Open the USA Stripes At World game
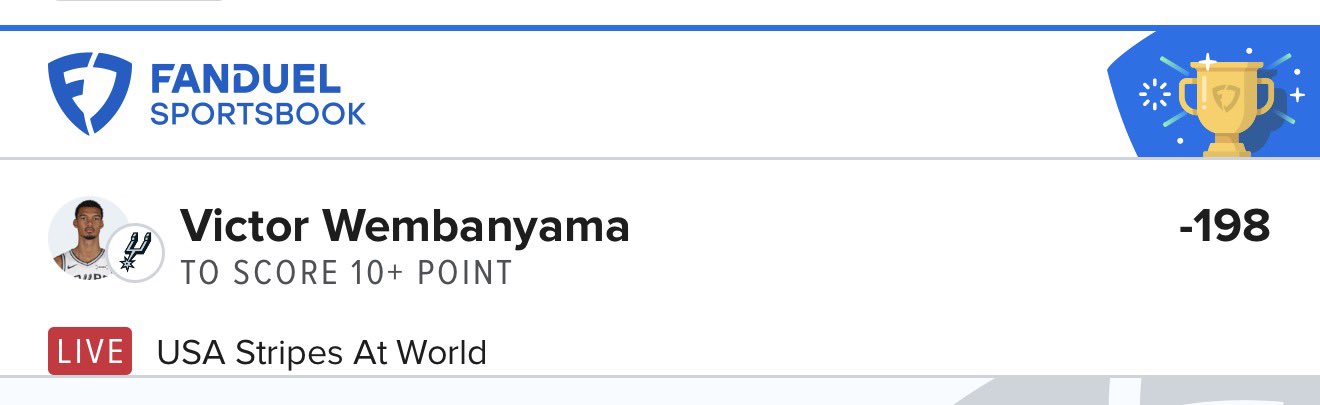 coord(321,352)
